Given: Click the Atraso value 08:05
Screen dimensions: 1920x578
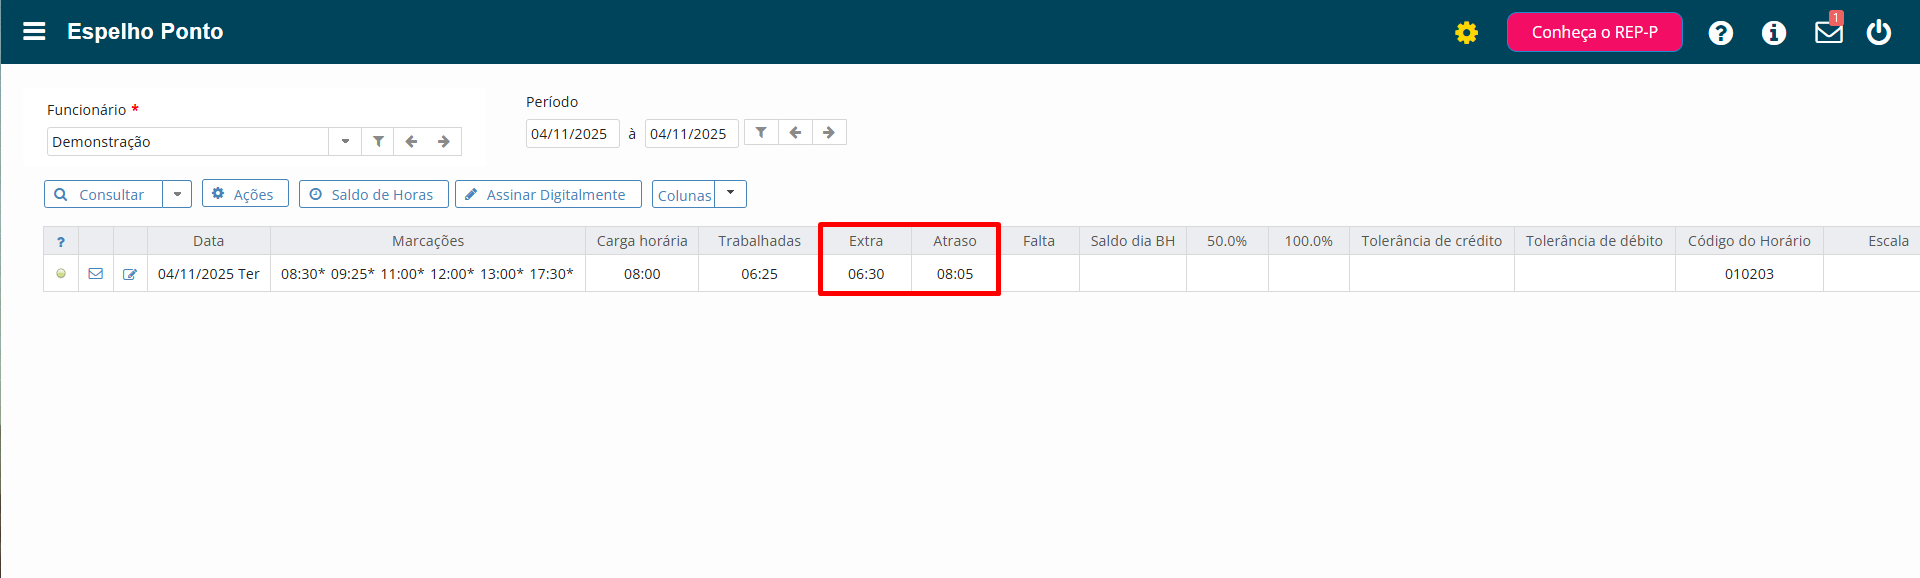Looking at the screenshot, I should click(955, 273).
